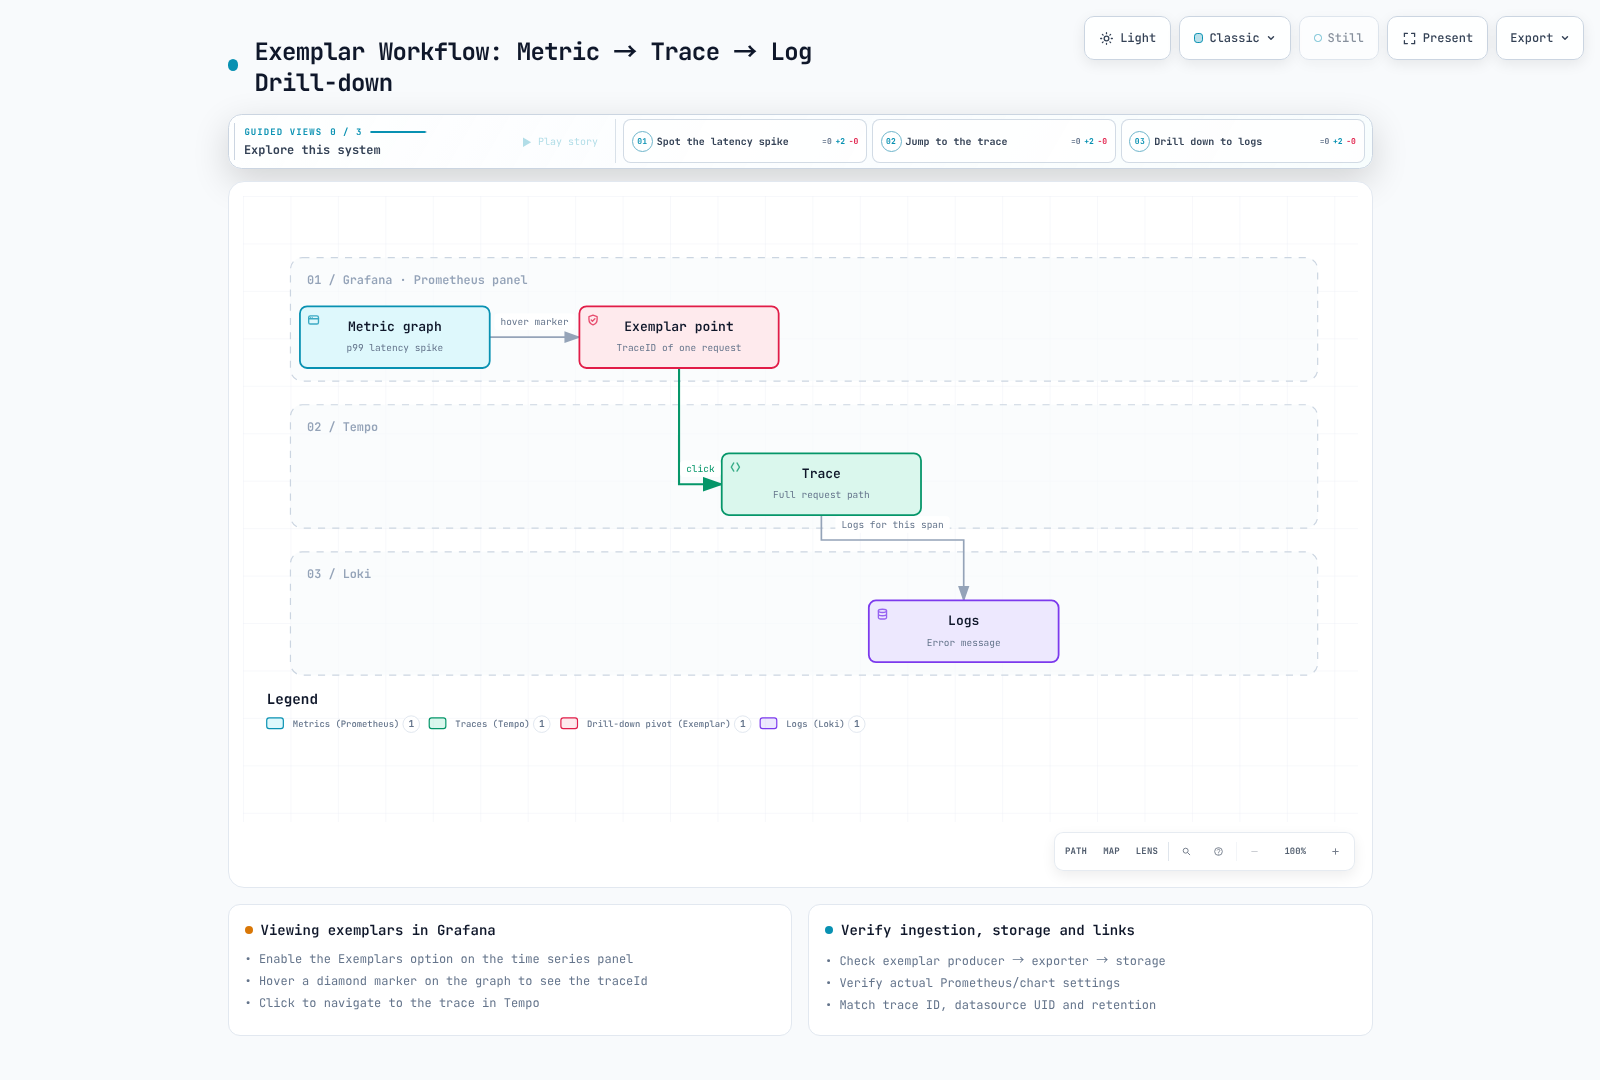Switch to MAP view mode

(x=1111, y=852)
